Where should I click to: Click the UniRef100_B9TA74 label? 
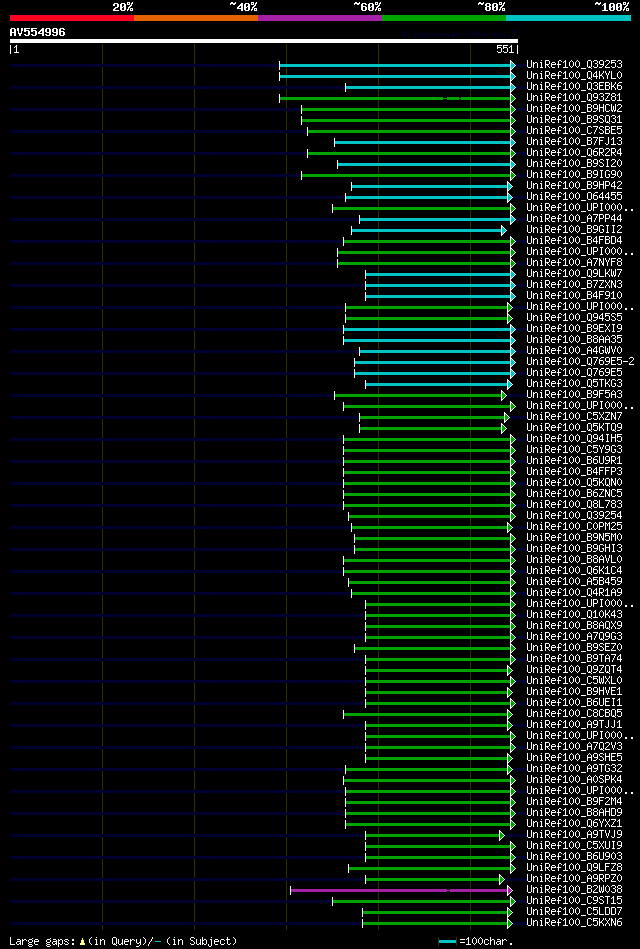575,658
